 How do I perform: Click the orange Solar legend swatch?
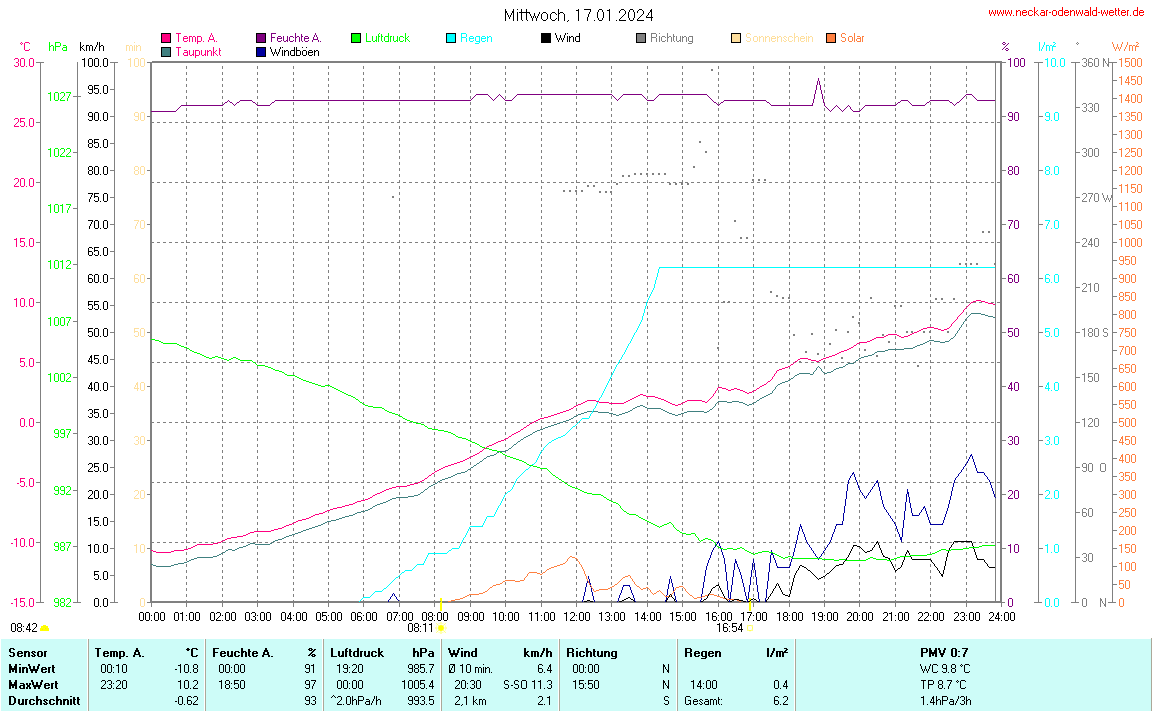[831, 38]
